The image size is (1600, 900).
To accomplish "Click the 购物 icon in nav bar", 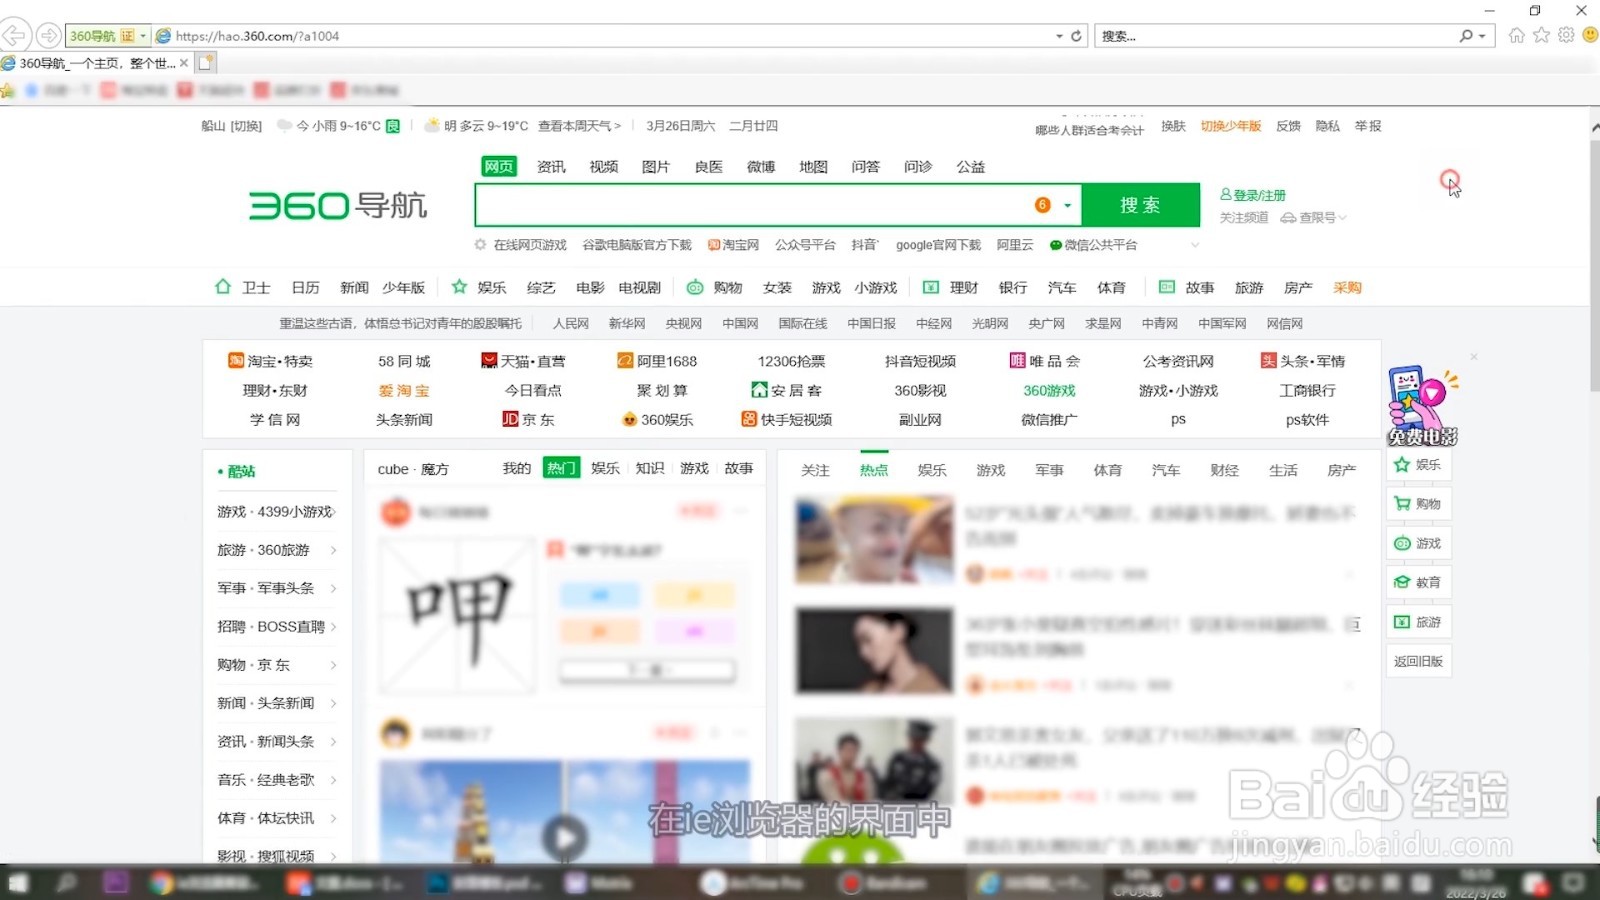I will point(695,287).
